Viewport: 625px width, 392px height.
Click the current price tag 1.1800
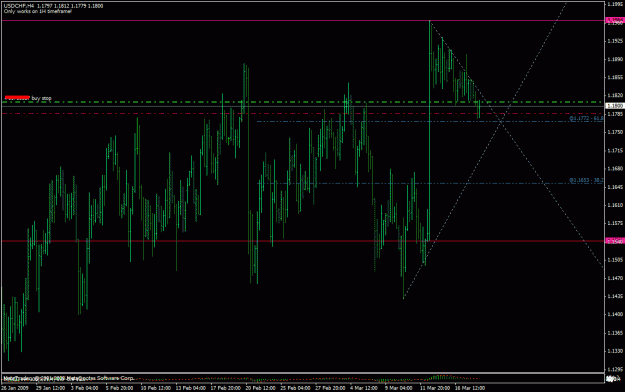(x=615, y=106)
